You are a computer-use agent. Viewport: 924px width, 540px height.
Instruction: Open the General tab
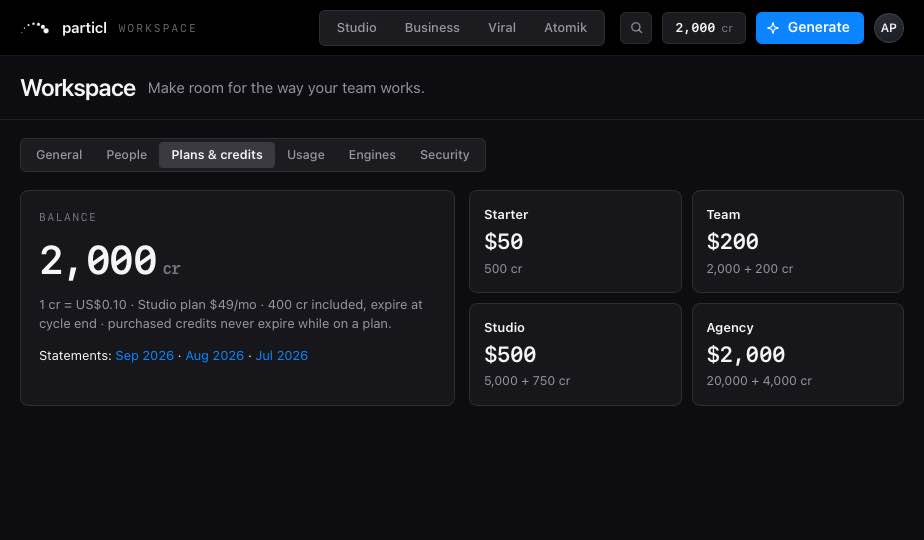pyautogui.click(x=59, y=155)
